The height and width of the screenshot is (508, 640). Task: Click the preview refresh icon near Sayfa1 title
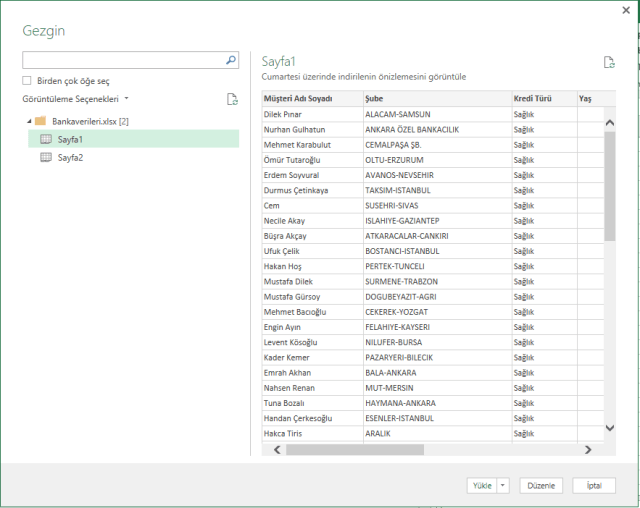609,62
